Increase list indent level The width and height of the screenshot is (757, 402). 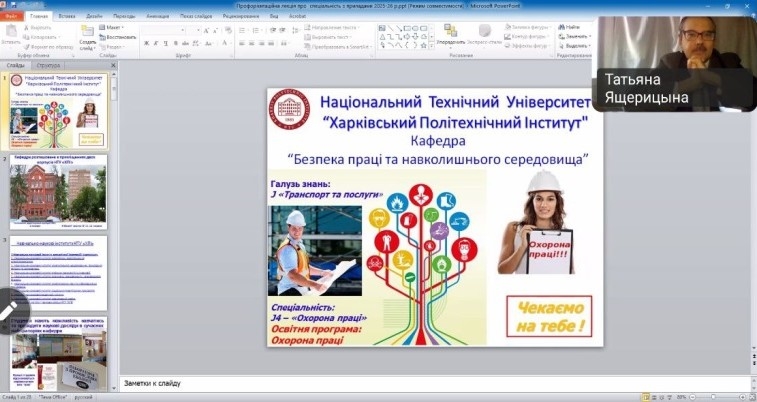coord(282,30)
